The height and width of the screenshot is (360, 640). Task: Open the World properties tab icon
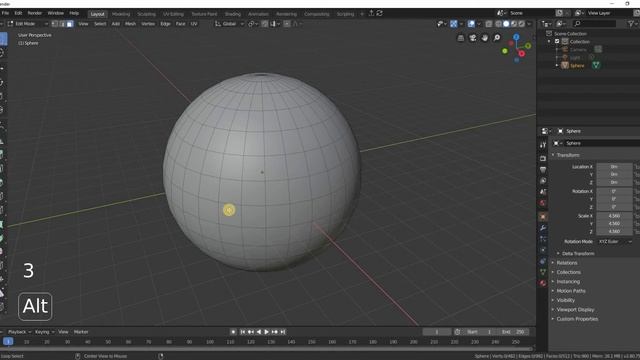coord(543,203)
